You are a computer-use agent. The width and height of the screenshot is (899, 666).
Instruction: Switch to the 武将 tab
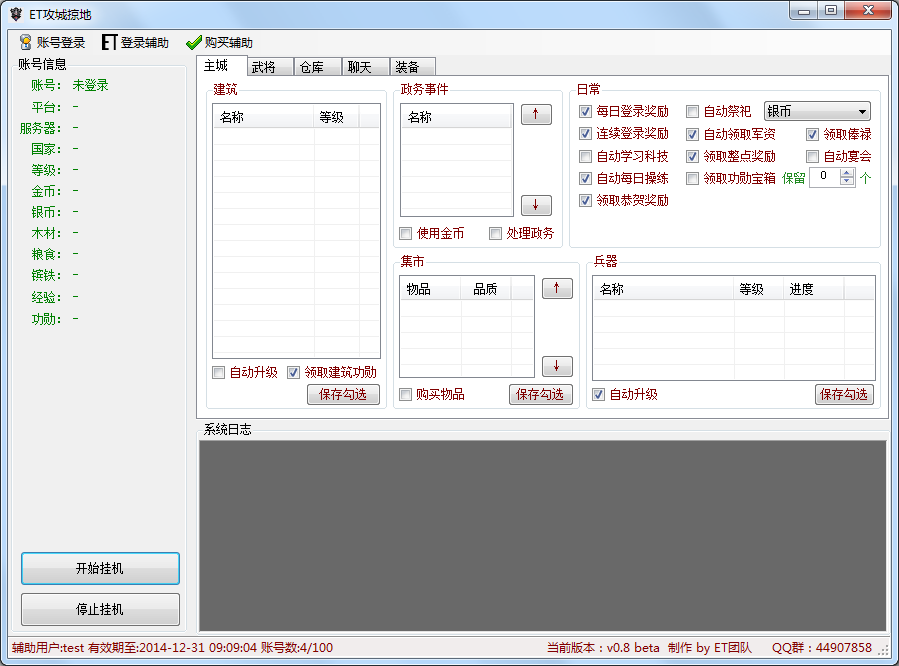tap(271, 67)
